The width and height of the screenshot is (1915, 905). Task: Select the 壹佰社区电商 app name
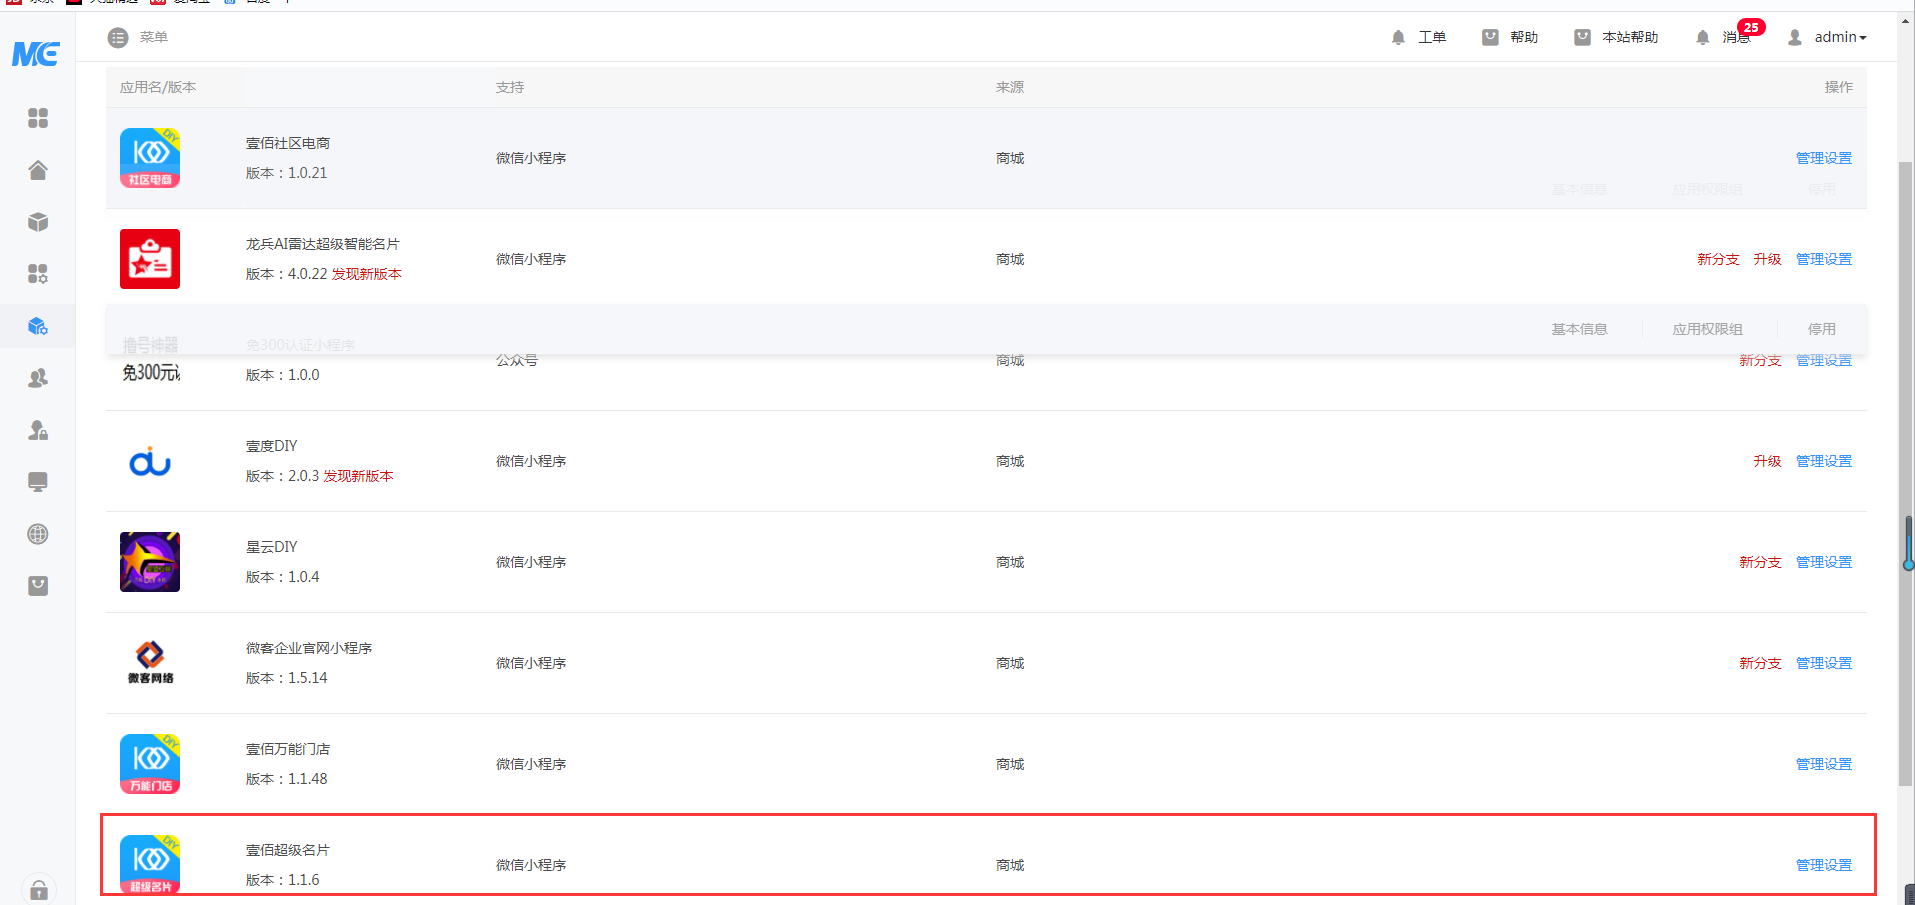pyautogui.click(x=288, y=143)
